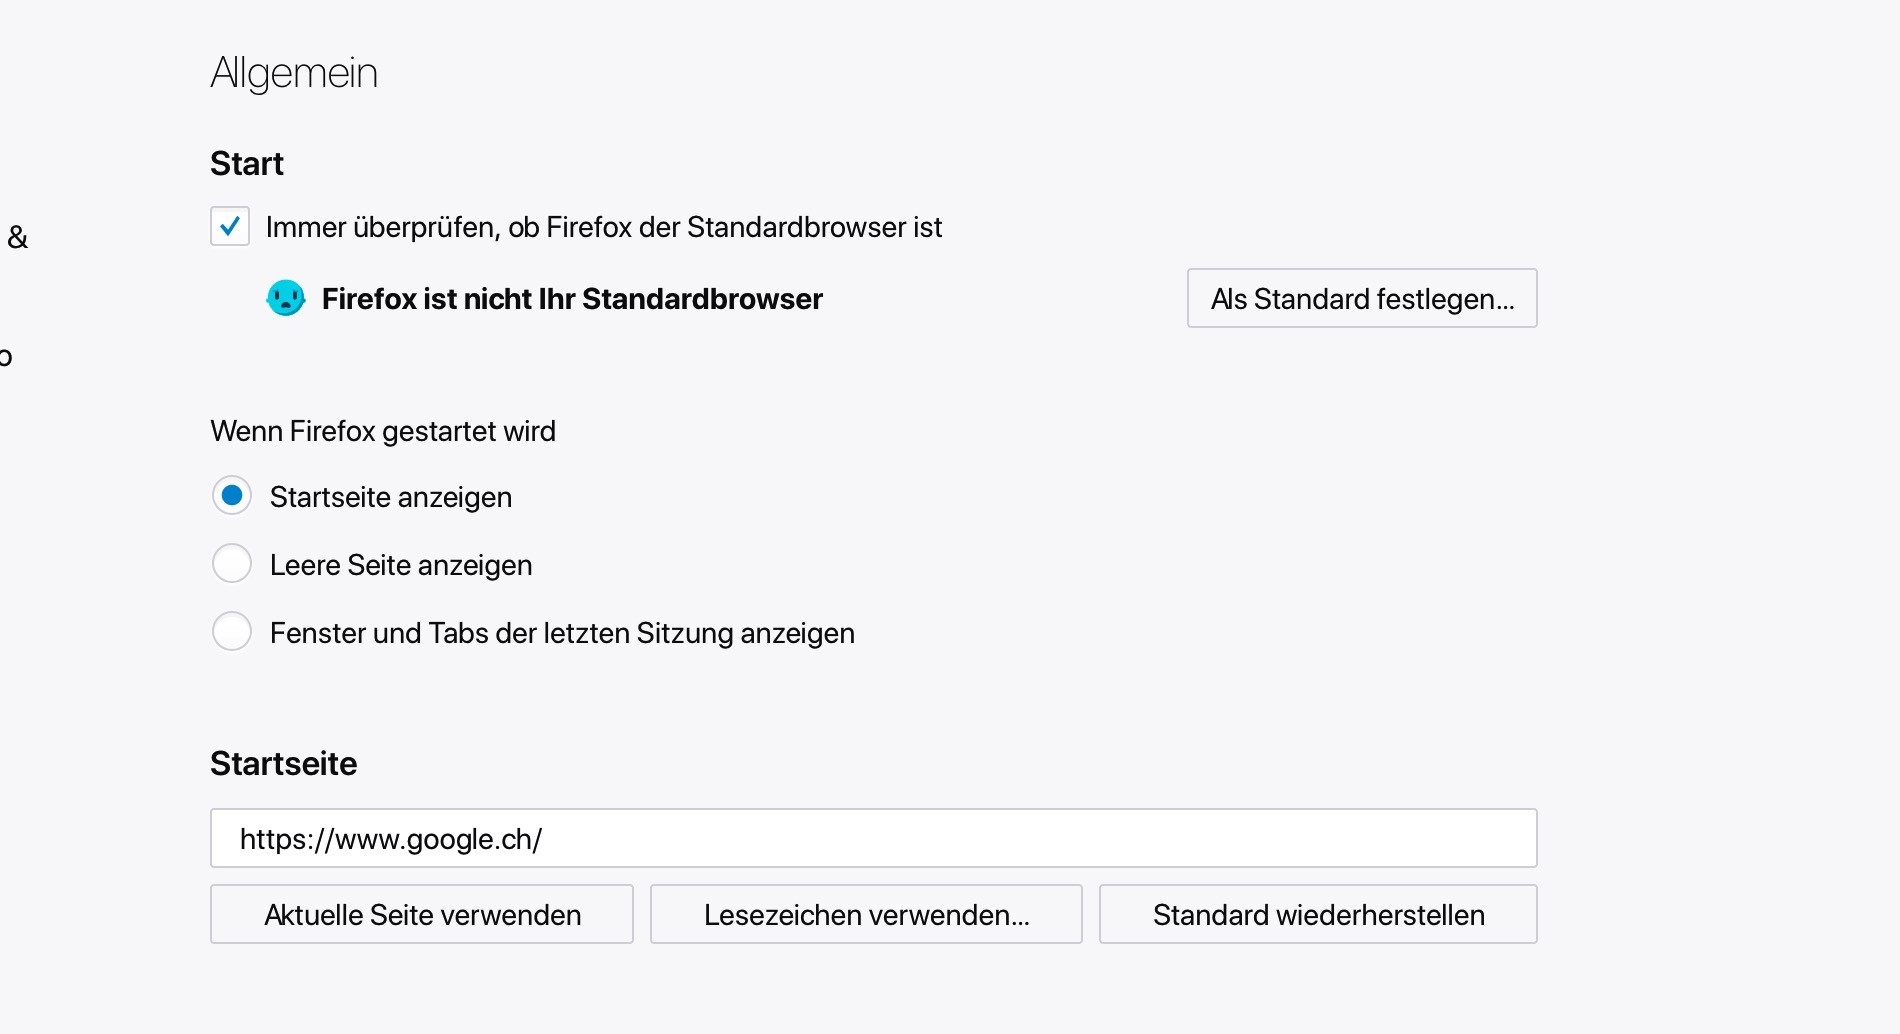Click the https://www.google.ch/ address text
Viewport: 1900px width, 1034px height.
390,839
